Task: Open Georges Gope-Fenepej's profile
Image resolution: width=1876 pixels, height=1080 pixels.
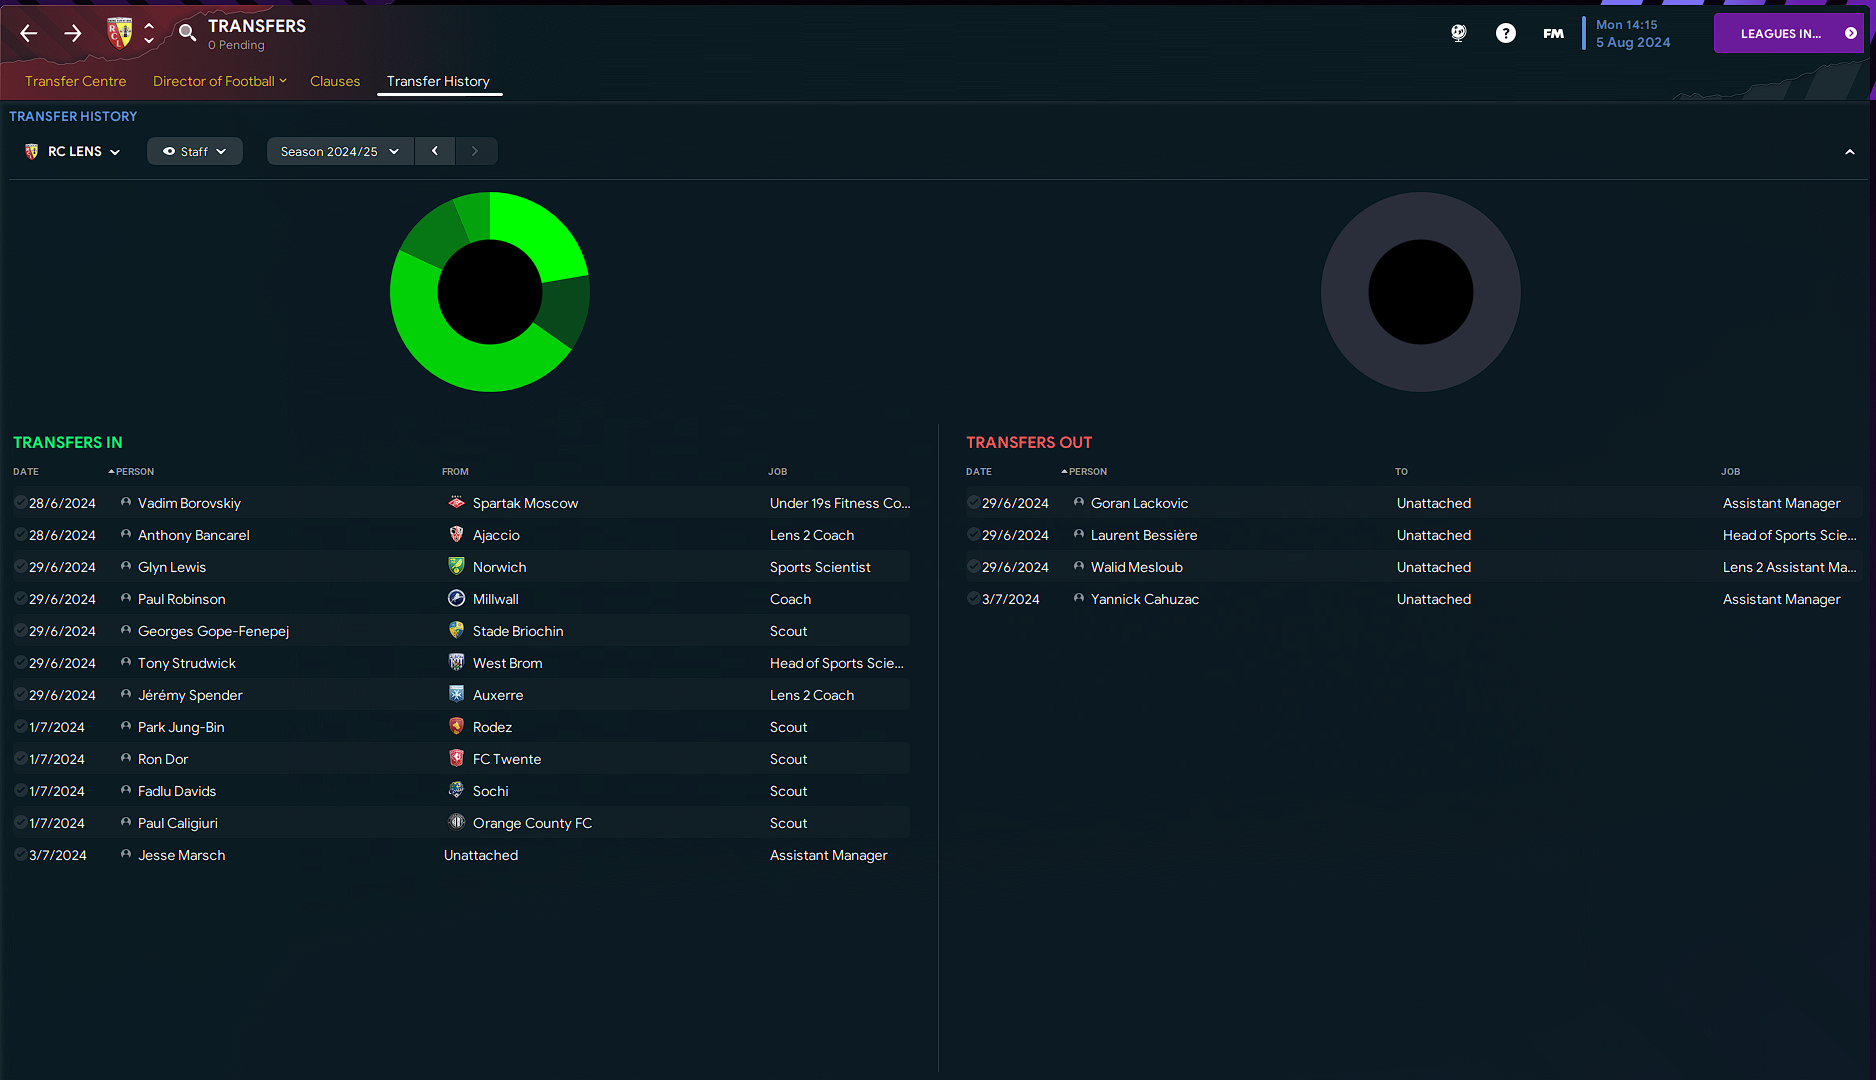Action: pos(213,631)
